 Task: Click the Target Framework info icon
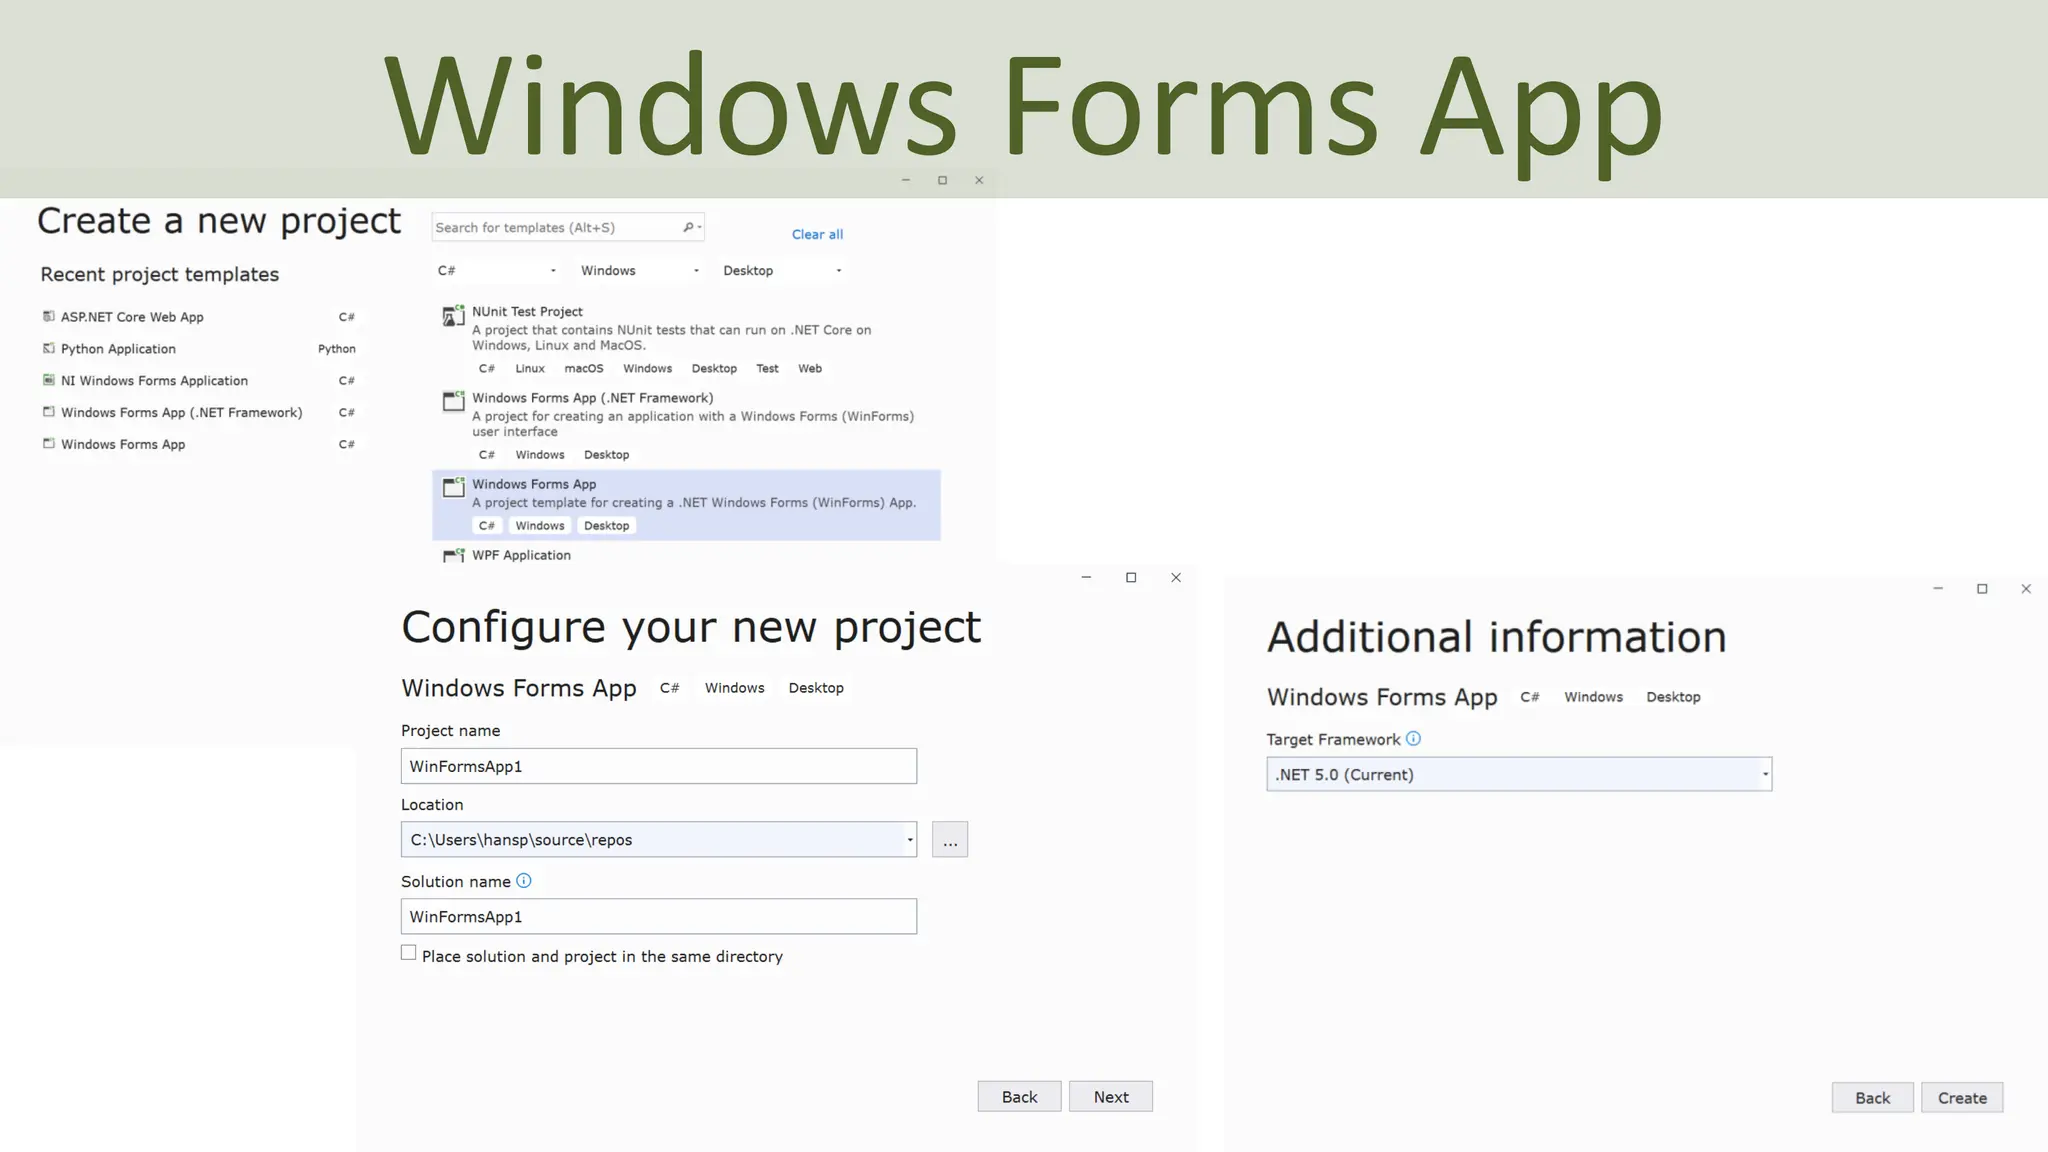(1413, 739)
